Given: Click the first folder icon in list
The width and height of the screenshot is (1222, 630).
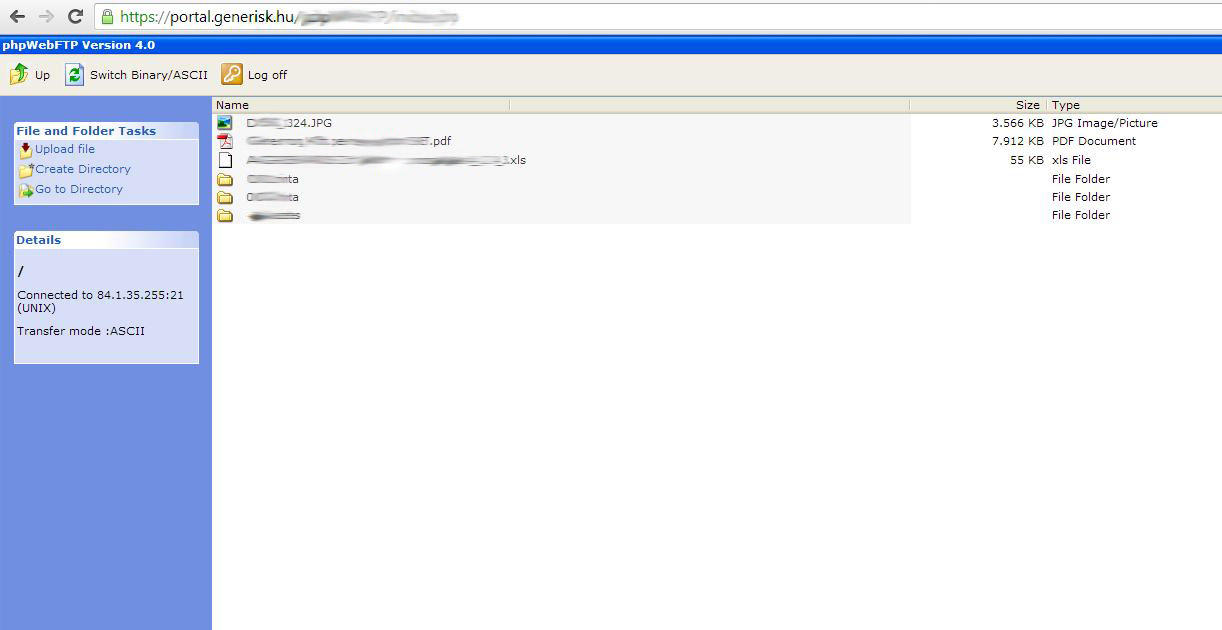Looking at the screenshot, I should (225, 179).
